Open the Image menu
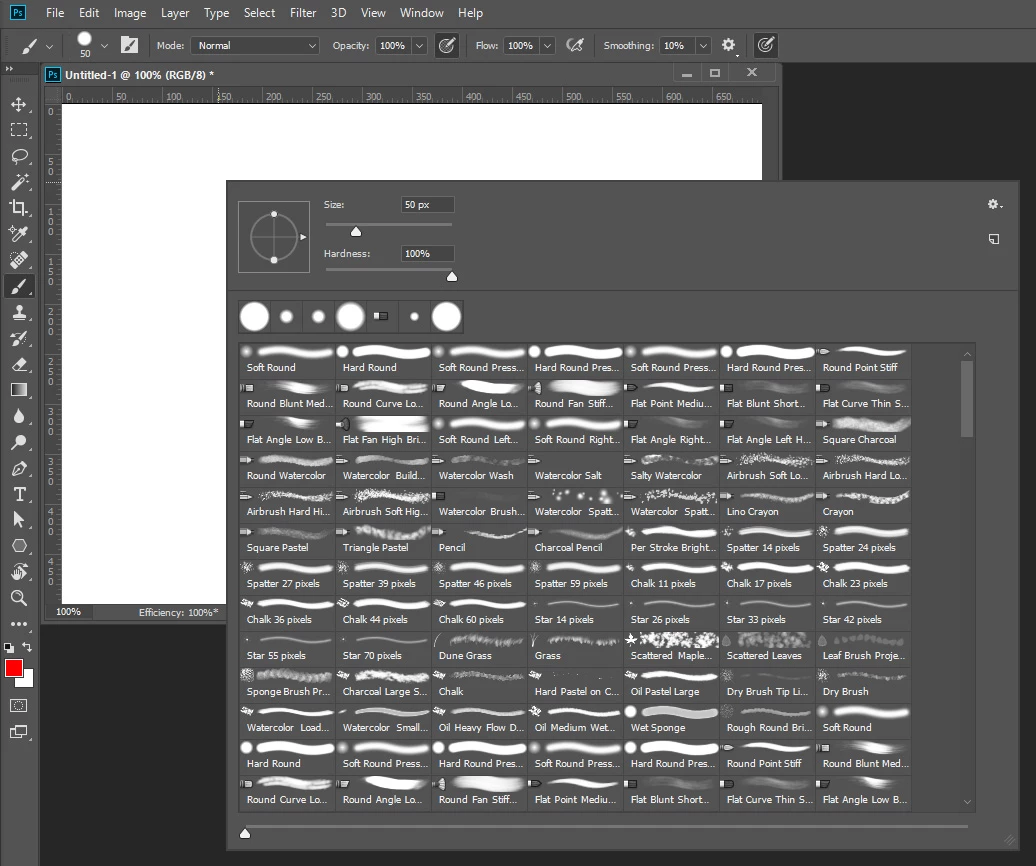1036x866 pixels. pos(130,13)
